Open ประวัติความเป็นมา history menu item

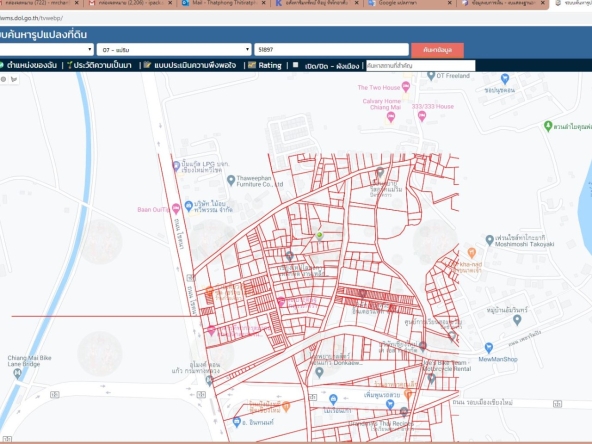pyautogui.click(x=102, y=65)
